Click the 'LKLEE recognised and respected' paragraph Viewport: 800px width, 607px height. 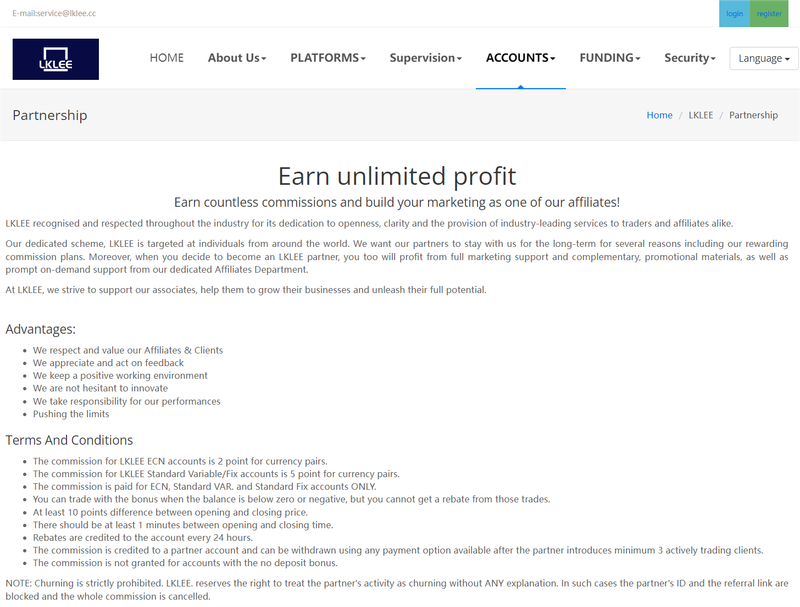(x=369, y=223)
